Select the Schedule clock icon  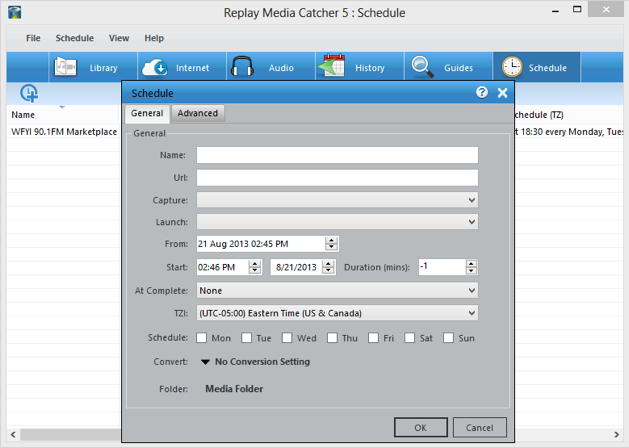[512, 67]
